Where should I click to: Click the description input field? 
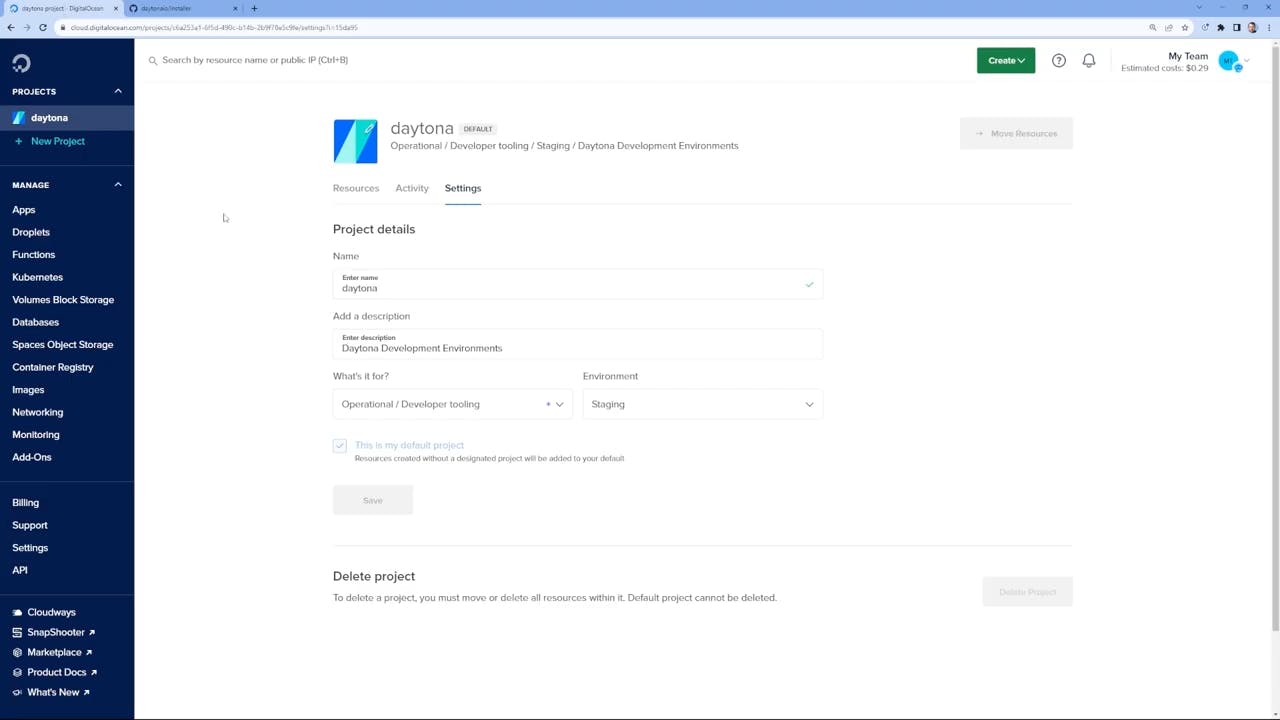click(x=578, y=344)
